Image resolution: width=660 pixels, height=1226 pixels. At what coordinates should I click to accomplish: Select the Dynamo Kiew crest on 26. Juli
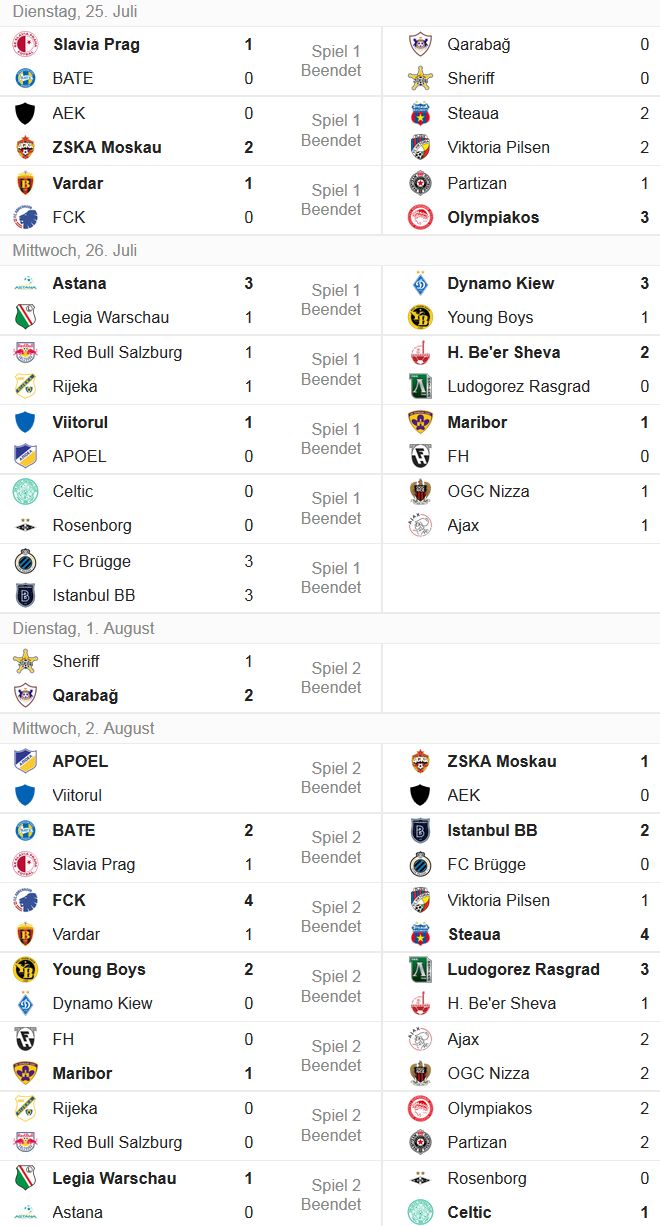point(420,284)
